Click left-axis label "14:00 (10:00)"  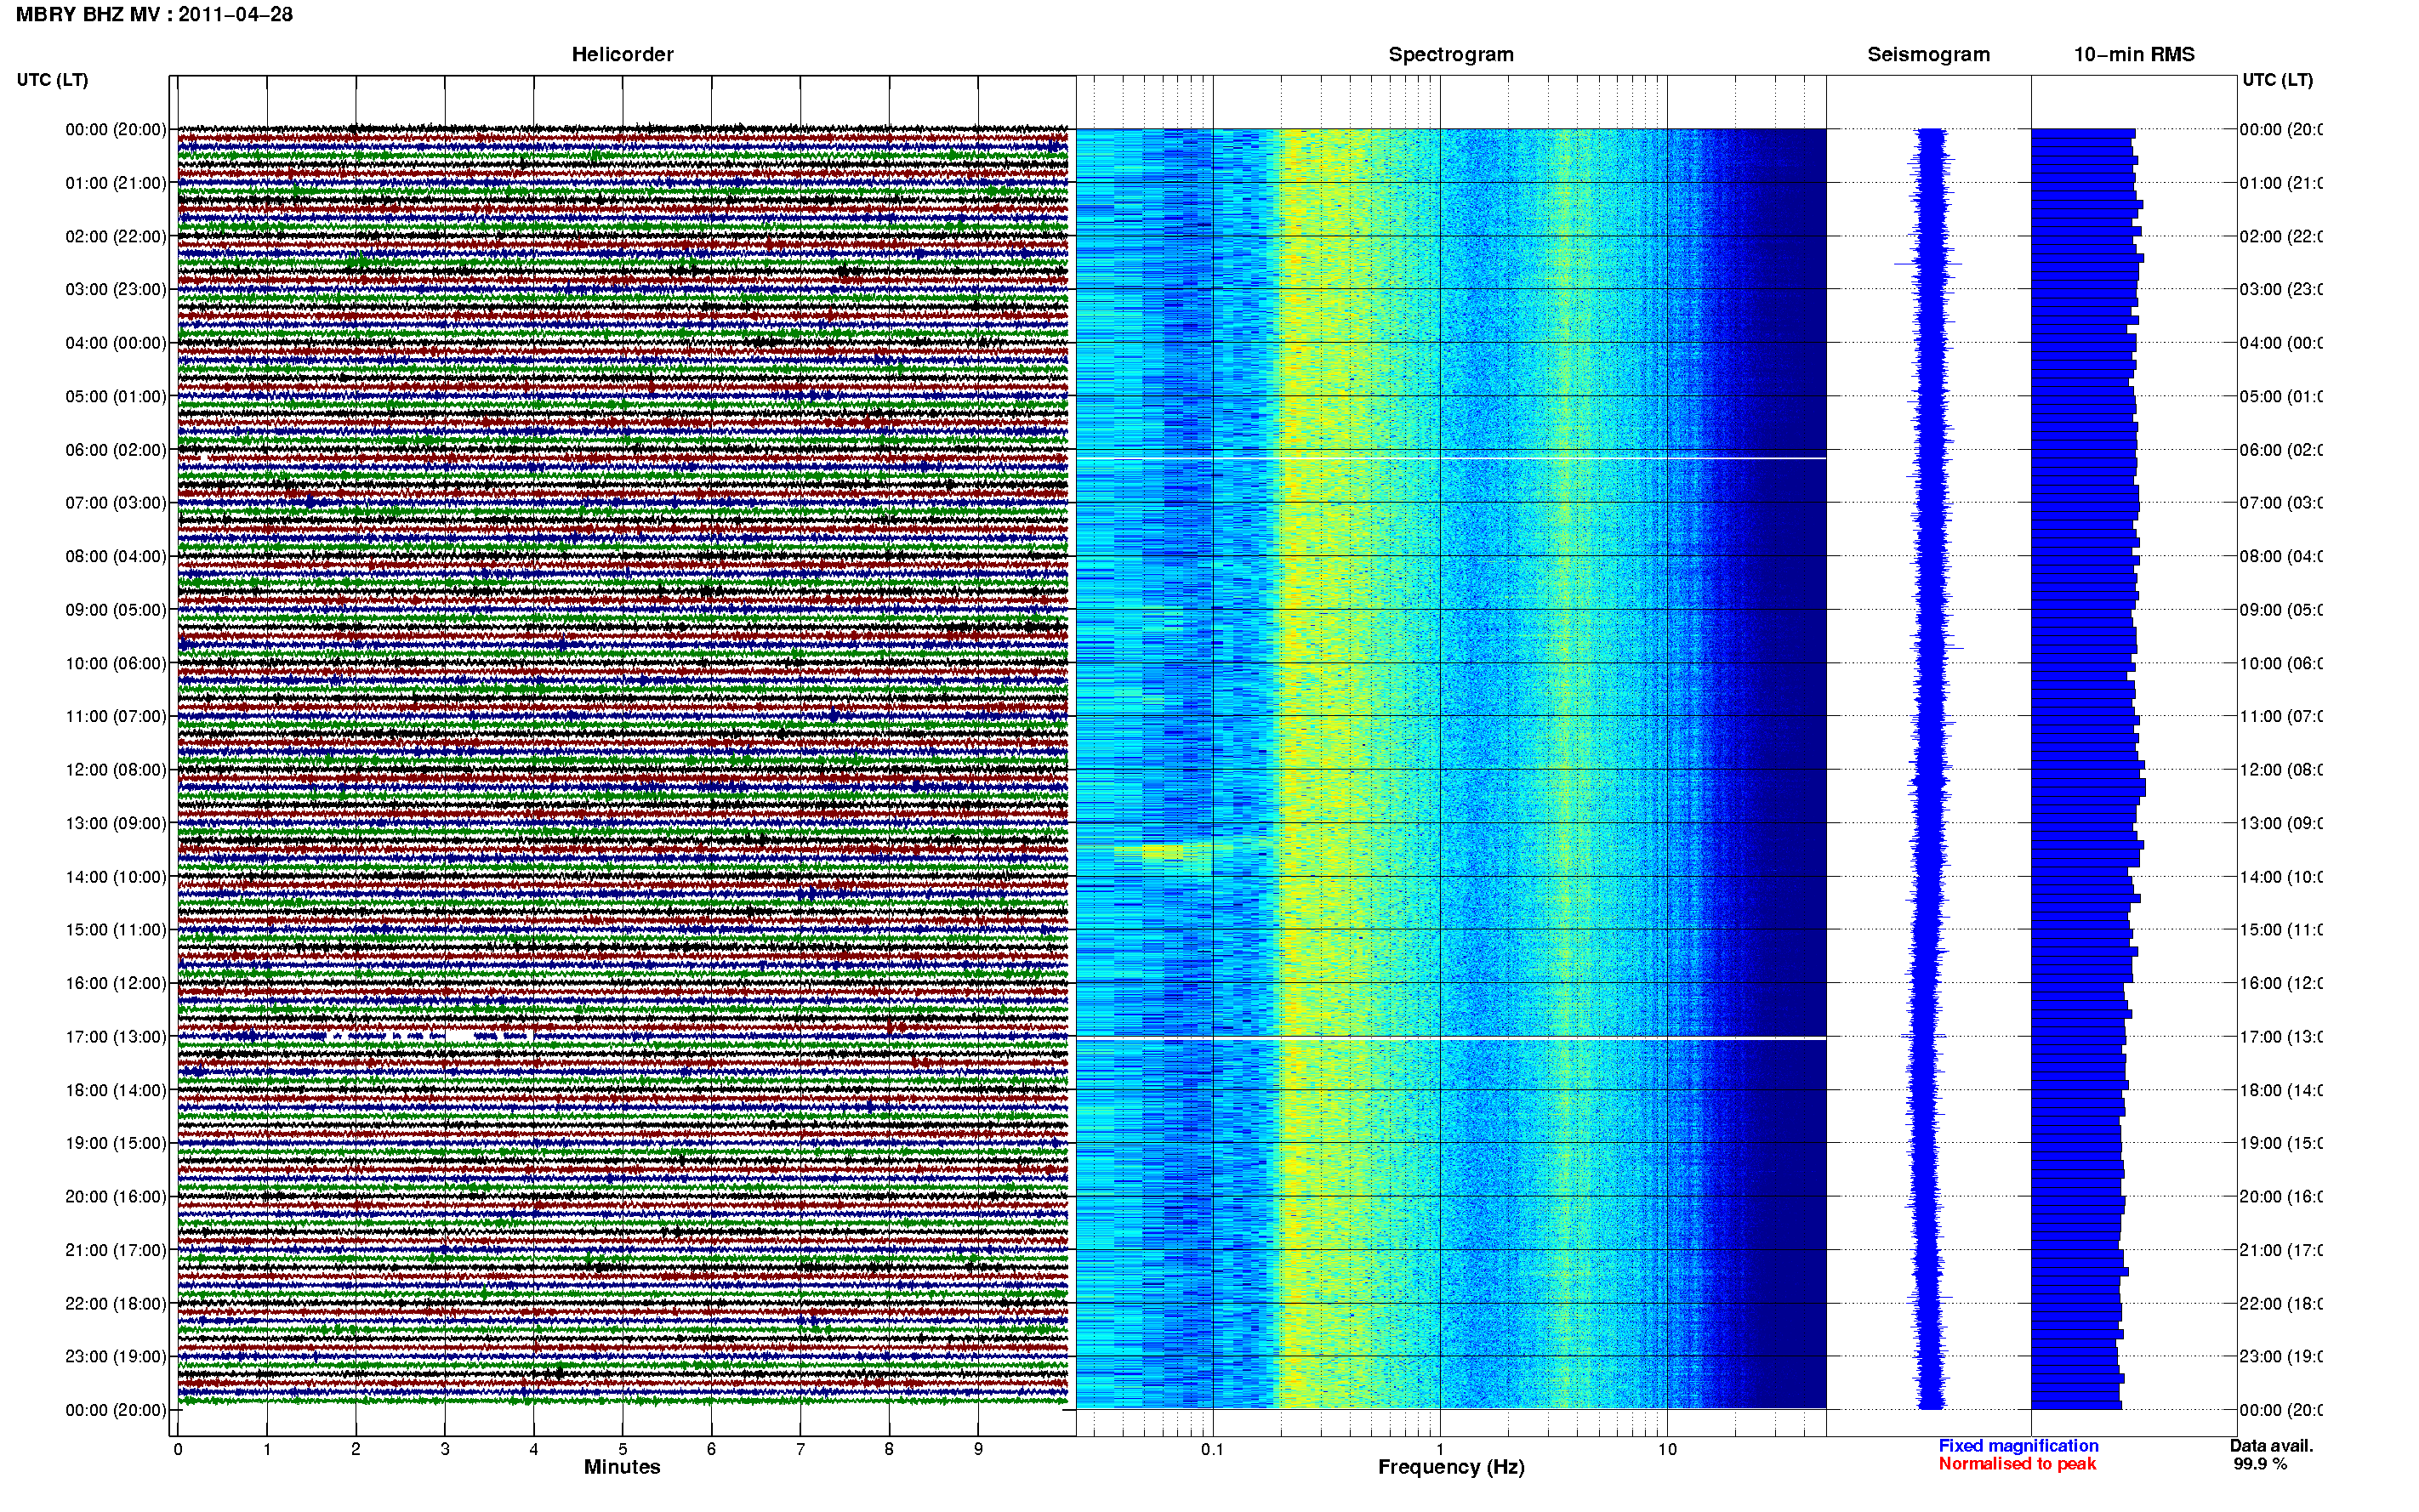pyautogui.click(x=116, y=877)
